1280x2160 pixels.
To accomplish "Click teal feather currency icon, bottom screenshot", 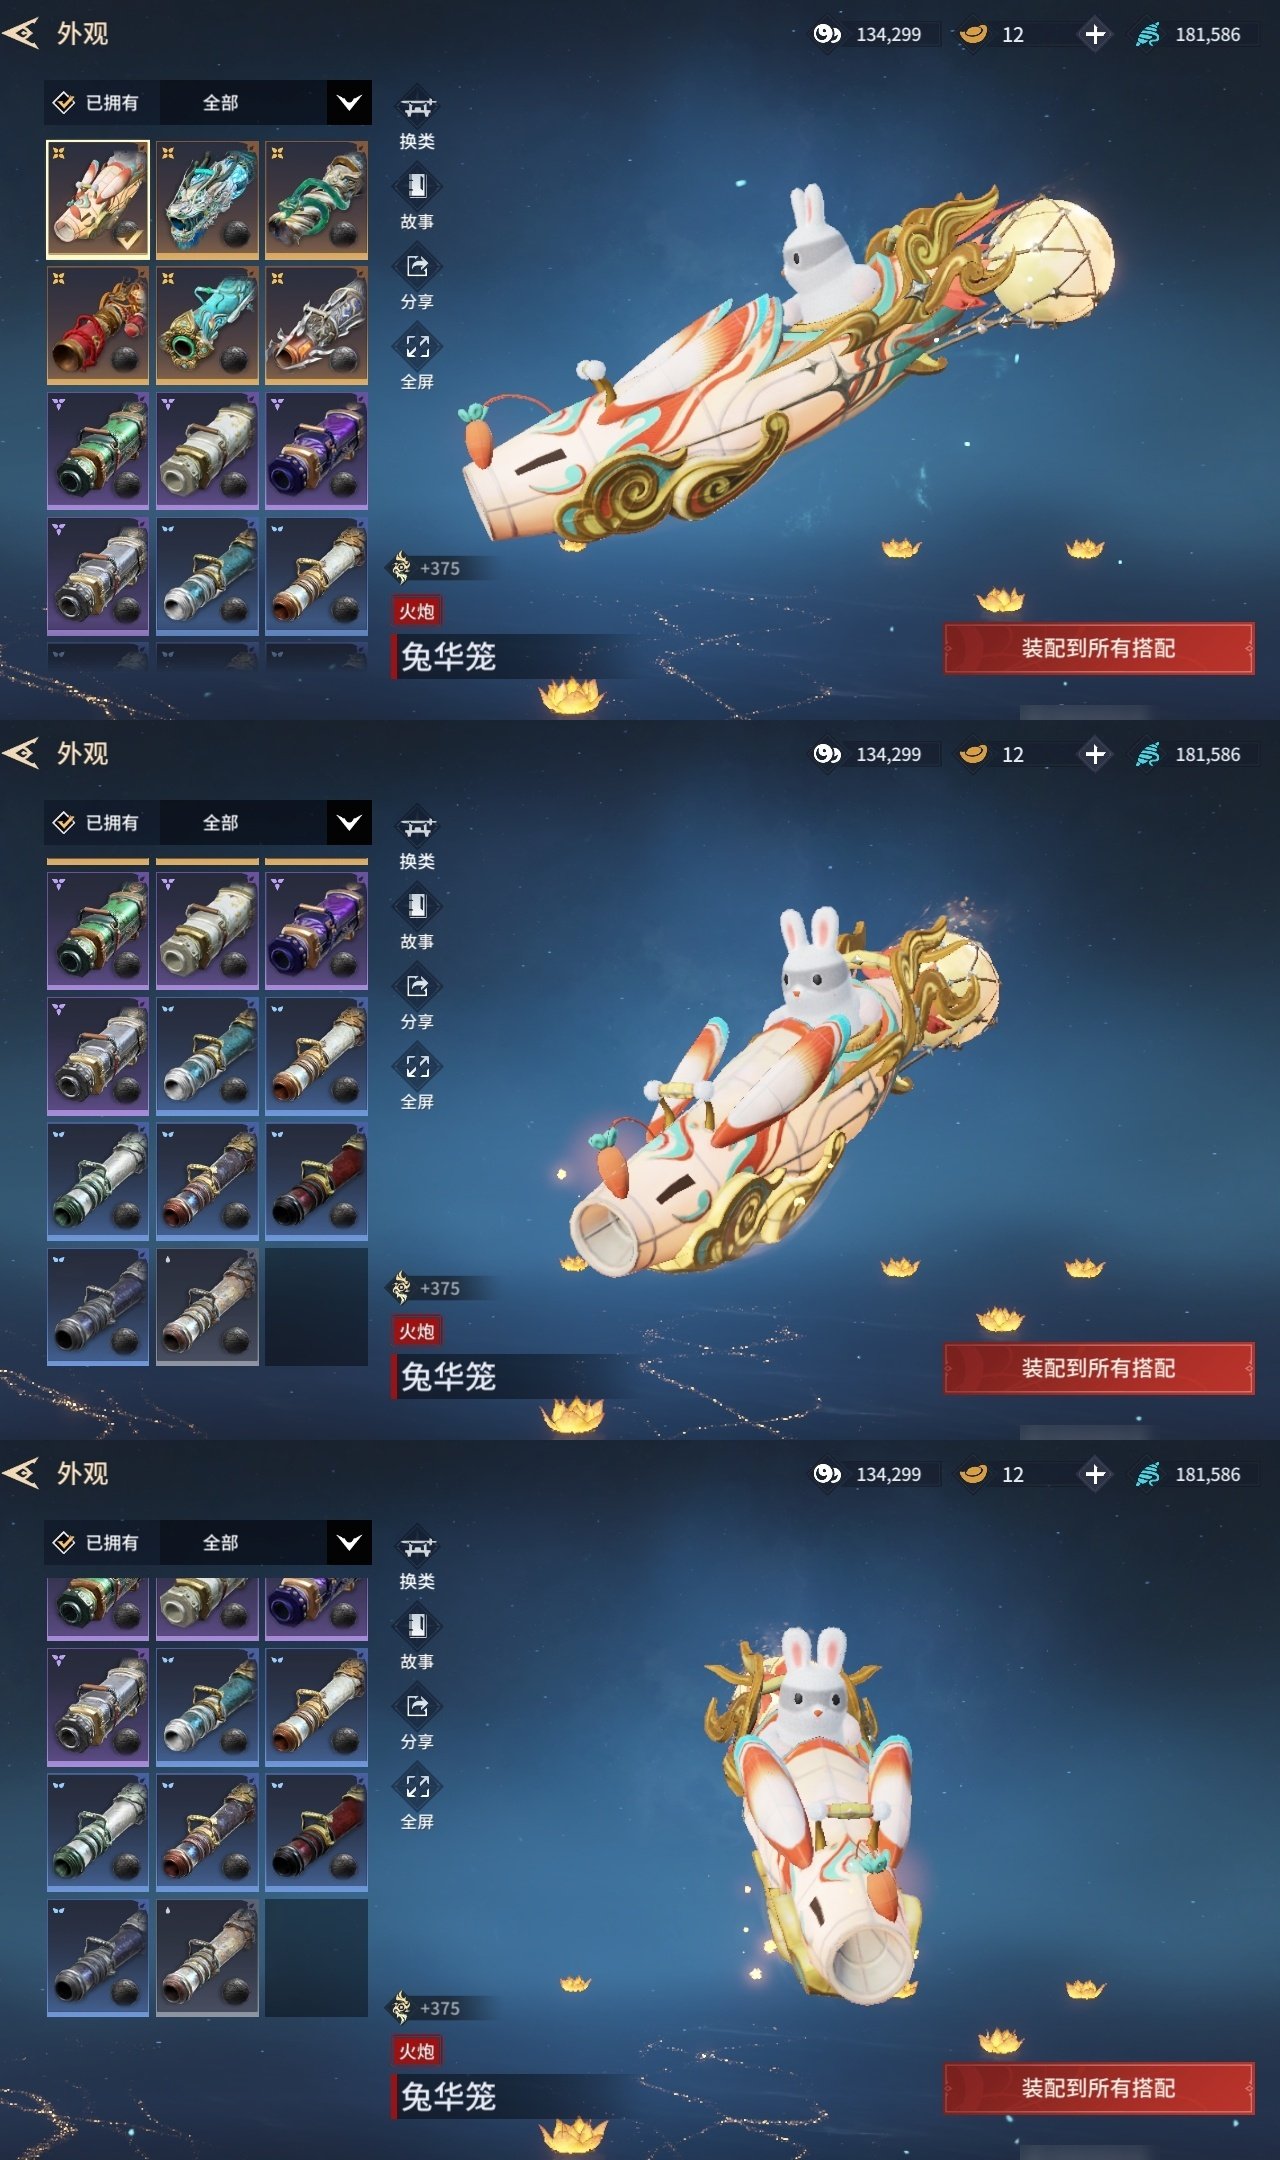I will 1148,1474.
